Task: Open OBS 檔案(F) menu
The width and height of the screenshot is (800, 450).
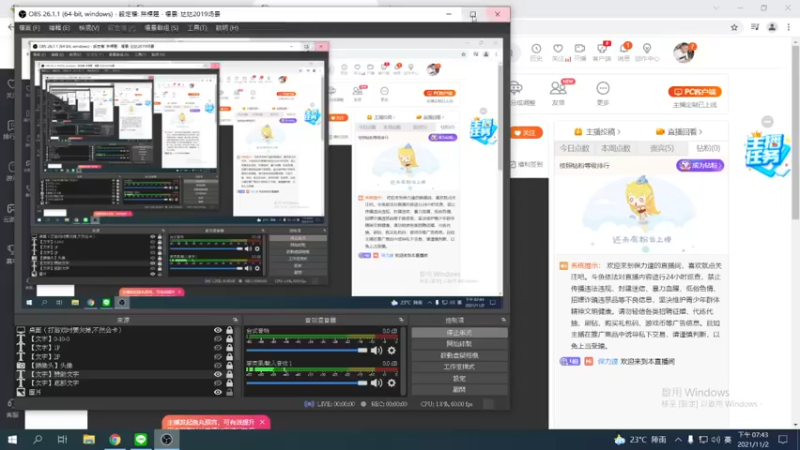Action: (29, 28)
